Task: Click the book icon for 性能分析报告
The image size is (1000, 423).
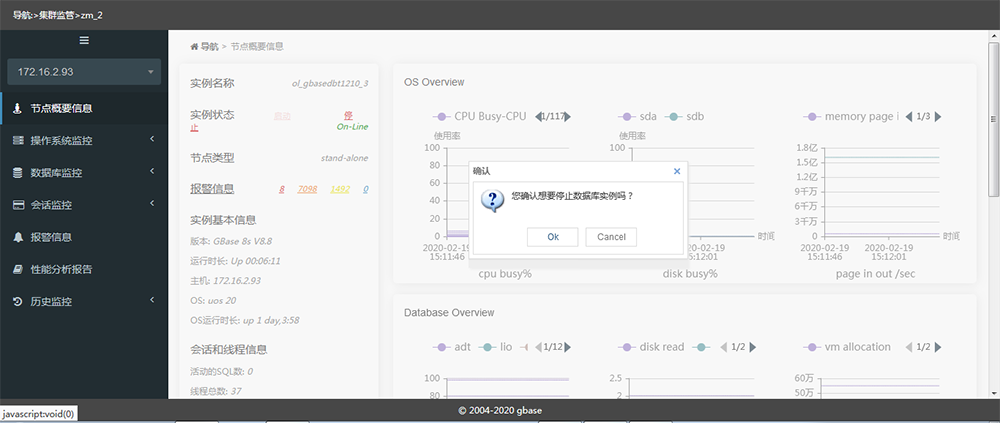Action: (18, 269)
